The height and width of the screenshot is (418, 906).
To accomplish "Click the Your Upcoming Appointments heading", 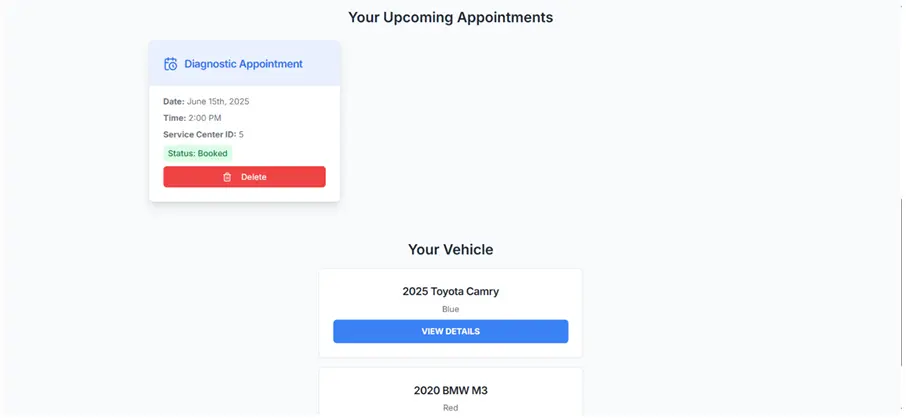I will click(450, 17).
